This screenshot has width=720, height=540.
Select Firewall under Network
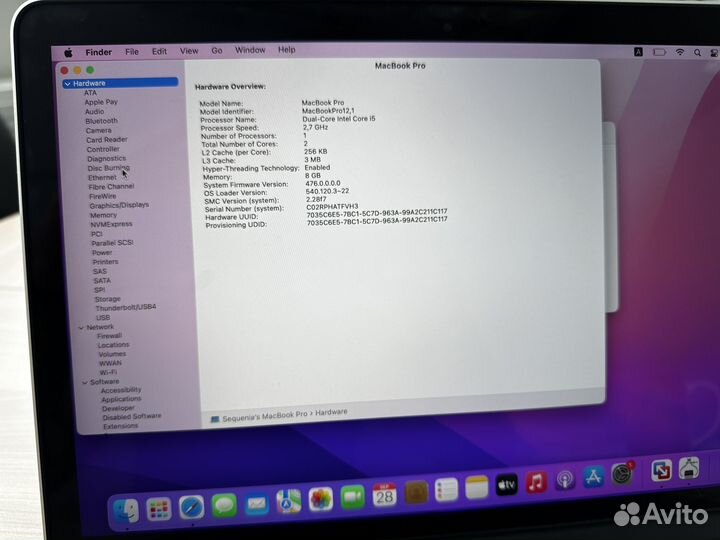tap(109, 336)
